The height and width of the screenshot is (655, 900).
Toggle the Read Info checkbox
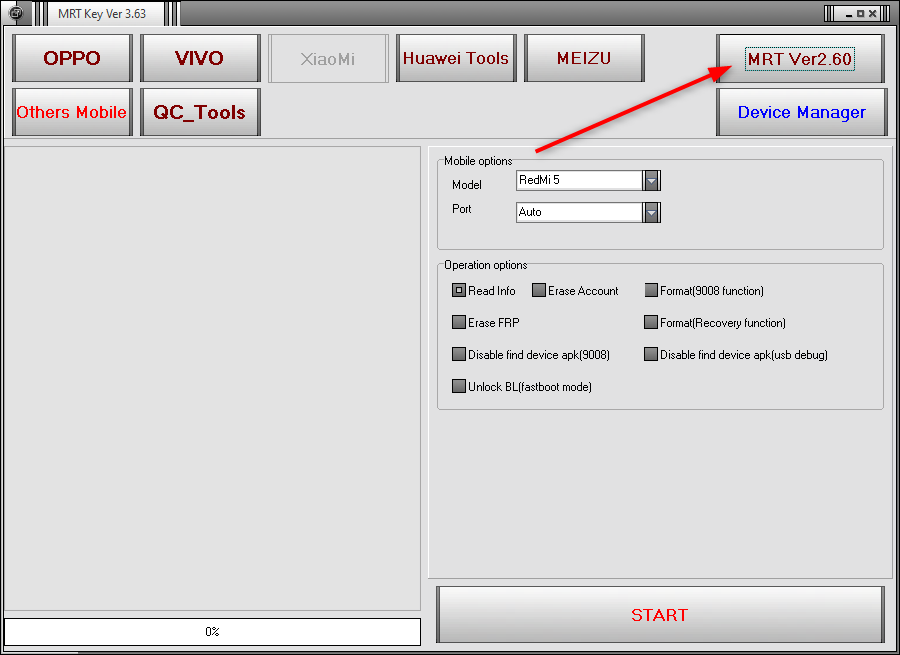(459, 290)
